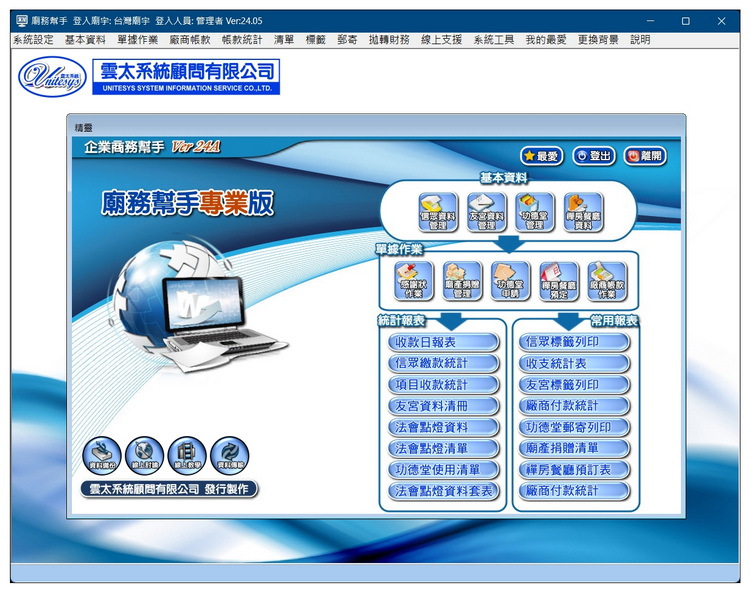This screenshot has height=593, width=750.
Task: Open the 信眾資料管理 icon
Action: (438, 212)
